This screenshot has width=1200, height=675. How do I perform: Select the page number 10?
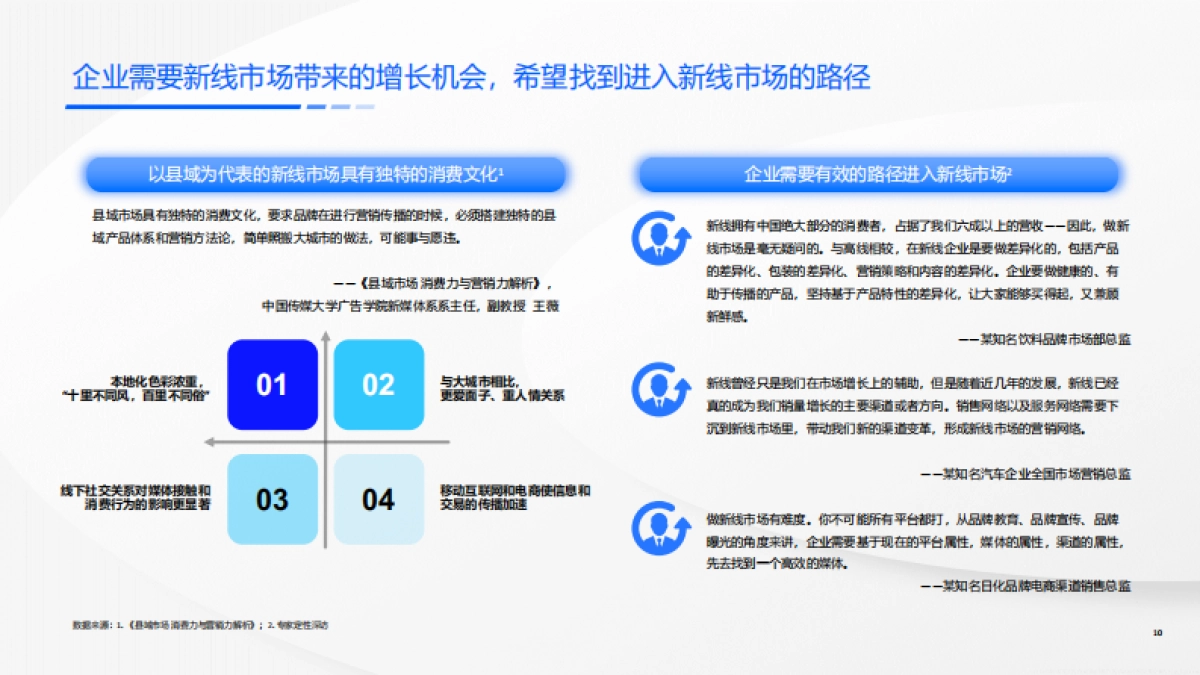(1157, 633)
